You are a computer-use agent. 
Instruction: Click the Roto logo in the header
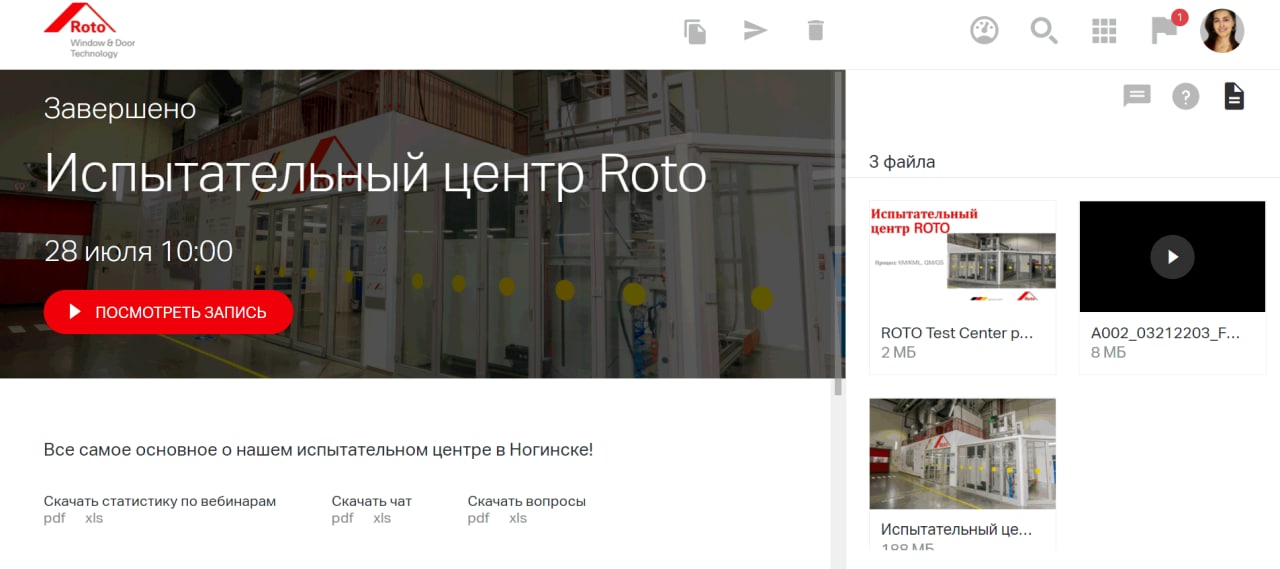[x=90, y=32]
